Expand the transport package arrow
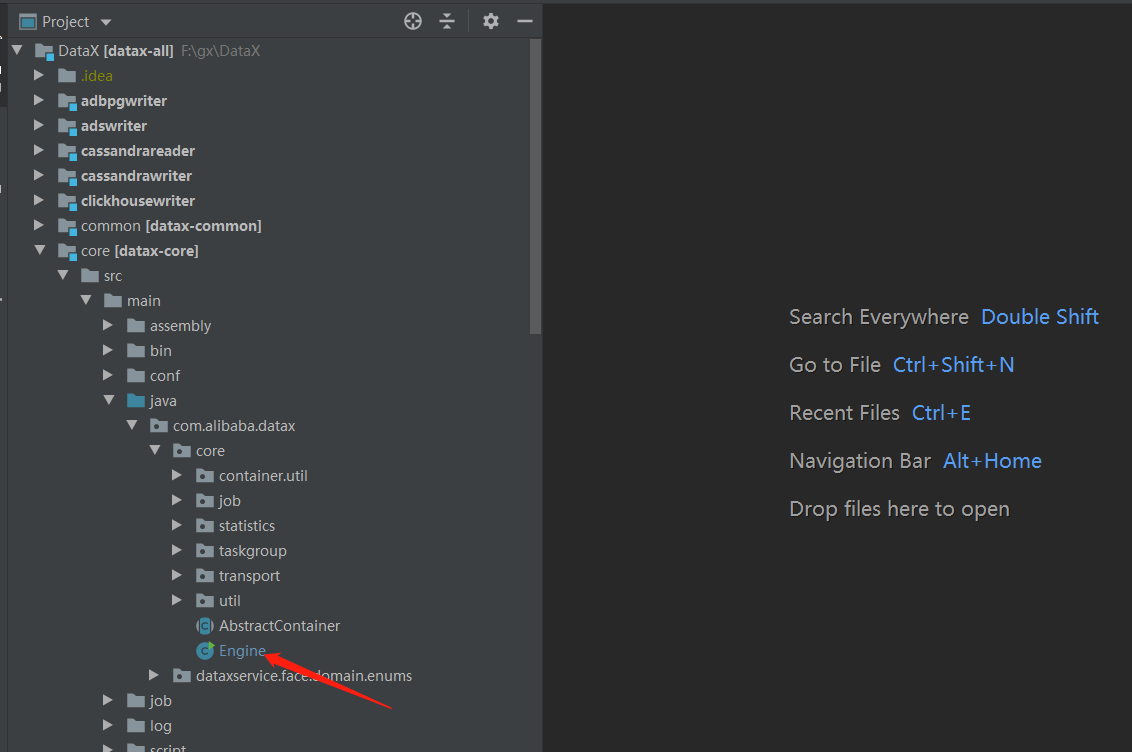Screen dimensions: 1132x752 [x=177, y=575]
